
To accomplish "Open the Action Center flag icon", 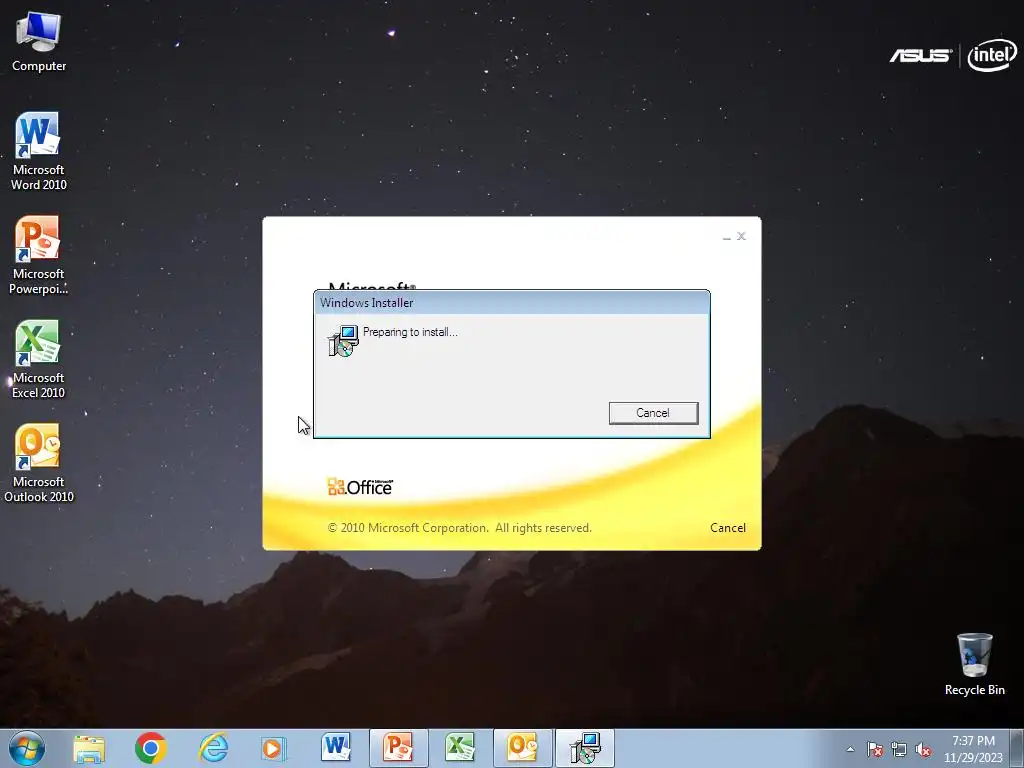I will pos(874,749).
